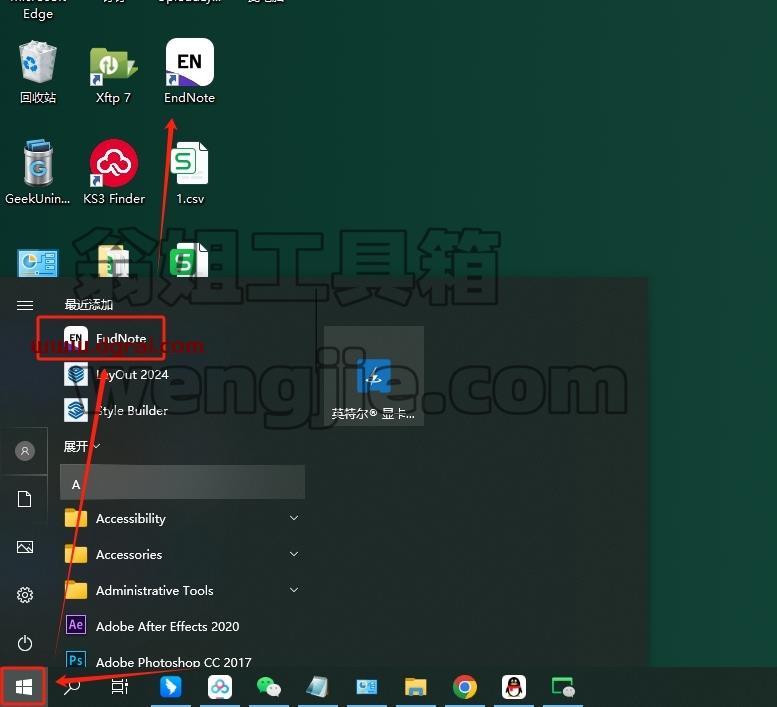This screenshot has width=777, height=707.
Task: Launch Google Chrome from the taskbar
Action: (x=465, y=687)
